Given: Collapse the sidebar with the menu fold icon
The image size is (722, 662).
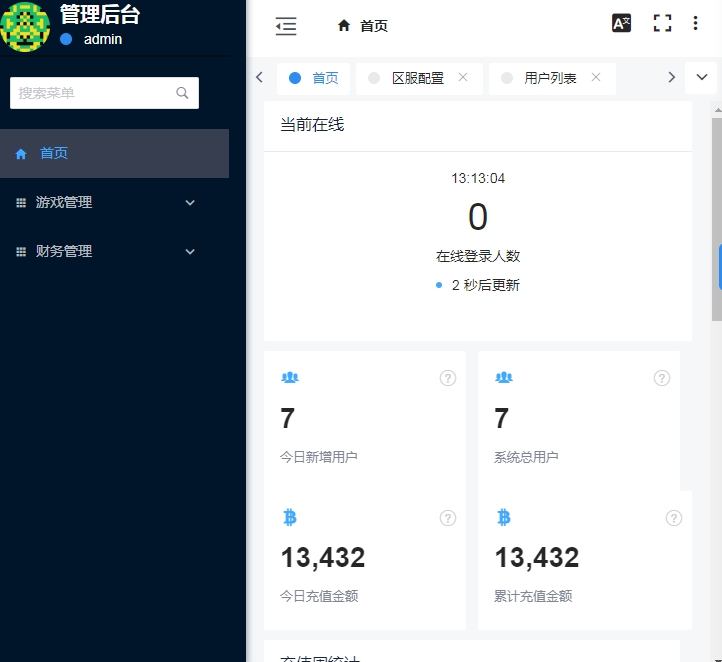Looking at the screenshot, I should point(286,26).
